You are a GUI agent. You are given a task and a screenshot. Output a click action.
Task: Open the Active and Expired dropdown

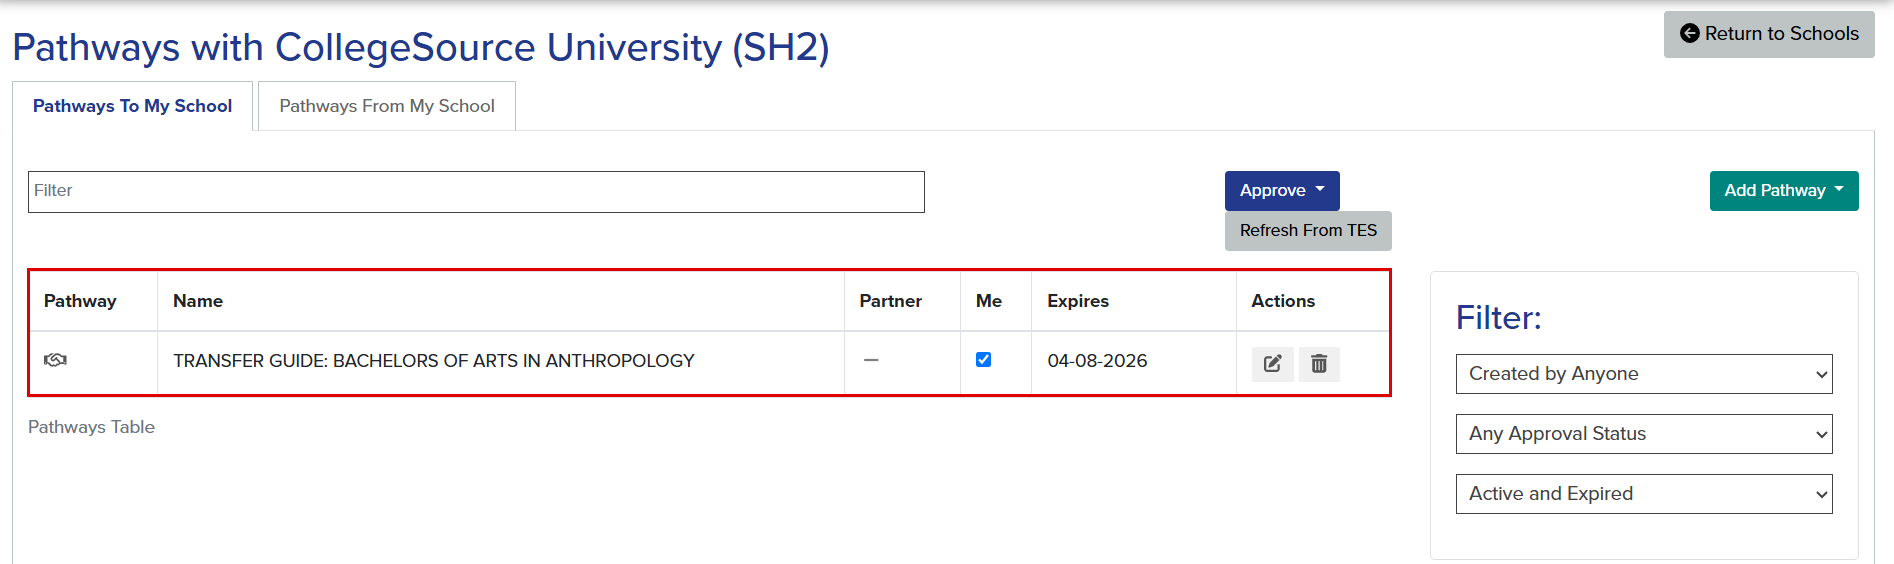click(1644, 494)
